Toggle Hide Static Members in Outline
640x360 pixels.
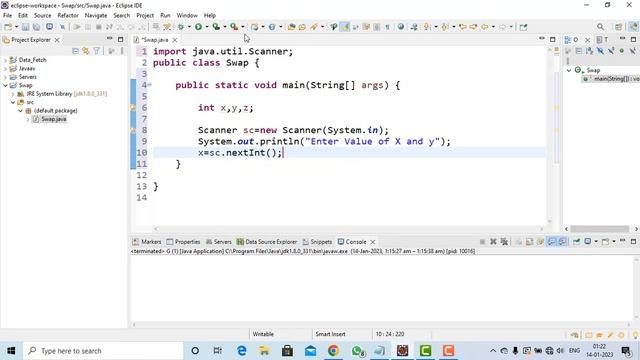611,51
